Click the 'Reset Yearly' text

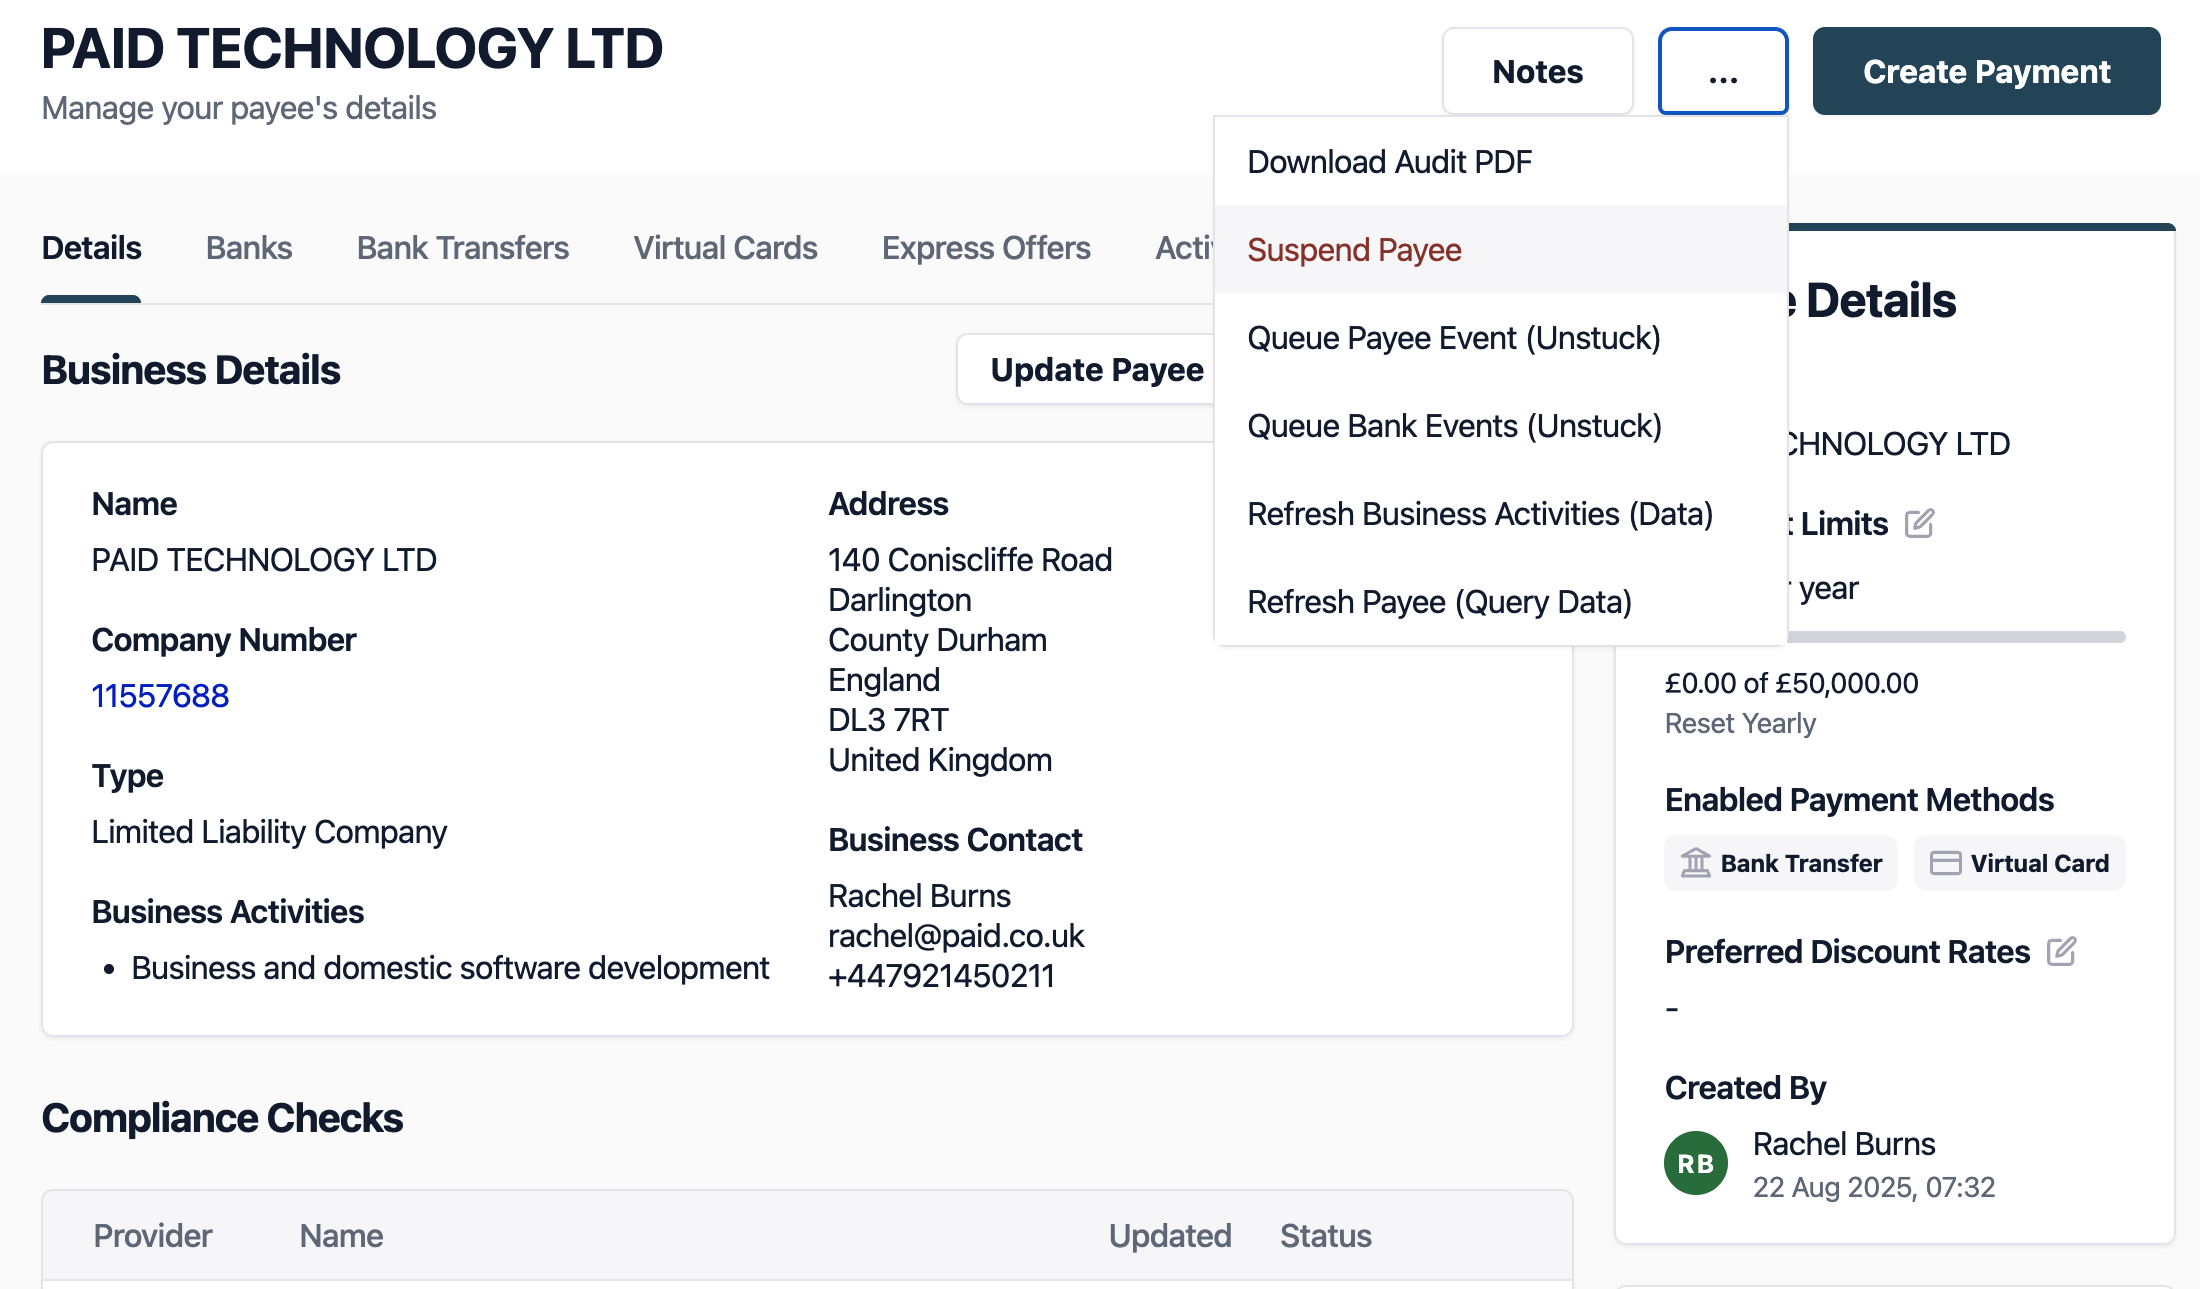[x=1740, y=723]
